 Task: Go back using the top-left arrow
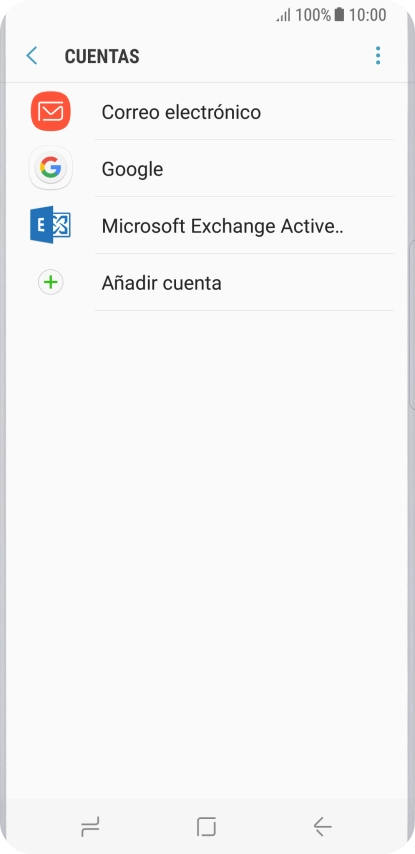point(32,56)
